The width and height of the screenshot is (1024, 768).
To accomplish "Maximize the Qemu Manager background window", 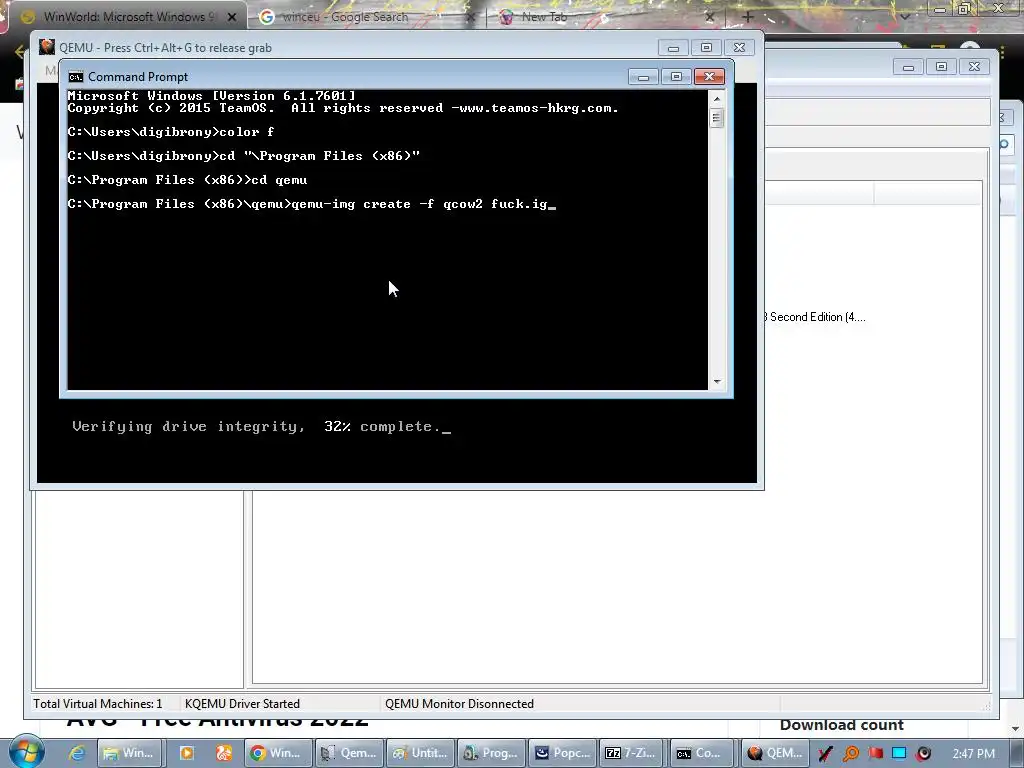I will 941,67.
